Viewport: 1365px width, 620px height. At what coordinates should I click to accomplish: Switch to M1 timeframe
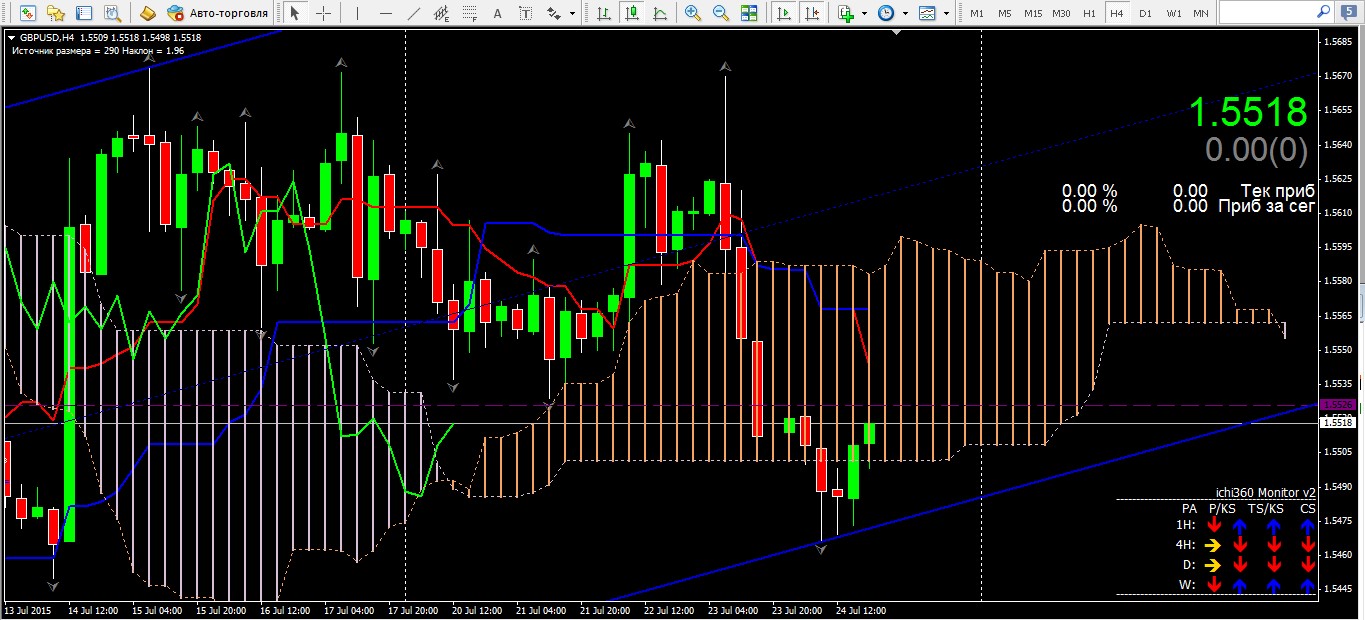tap(977, 13)
